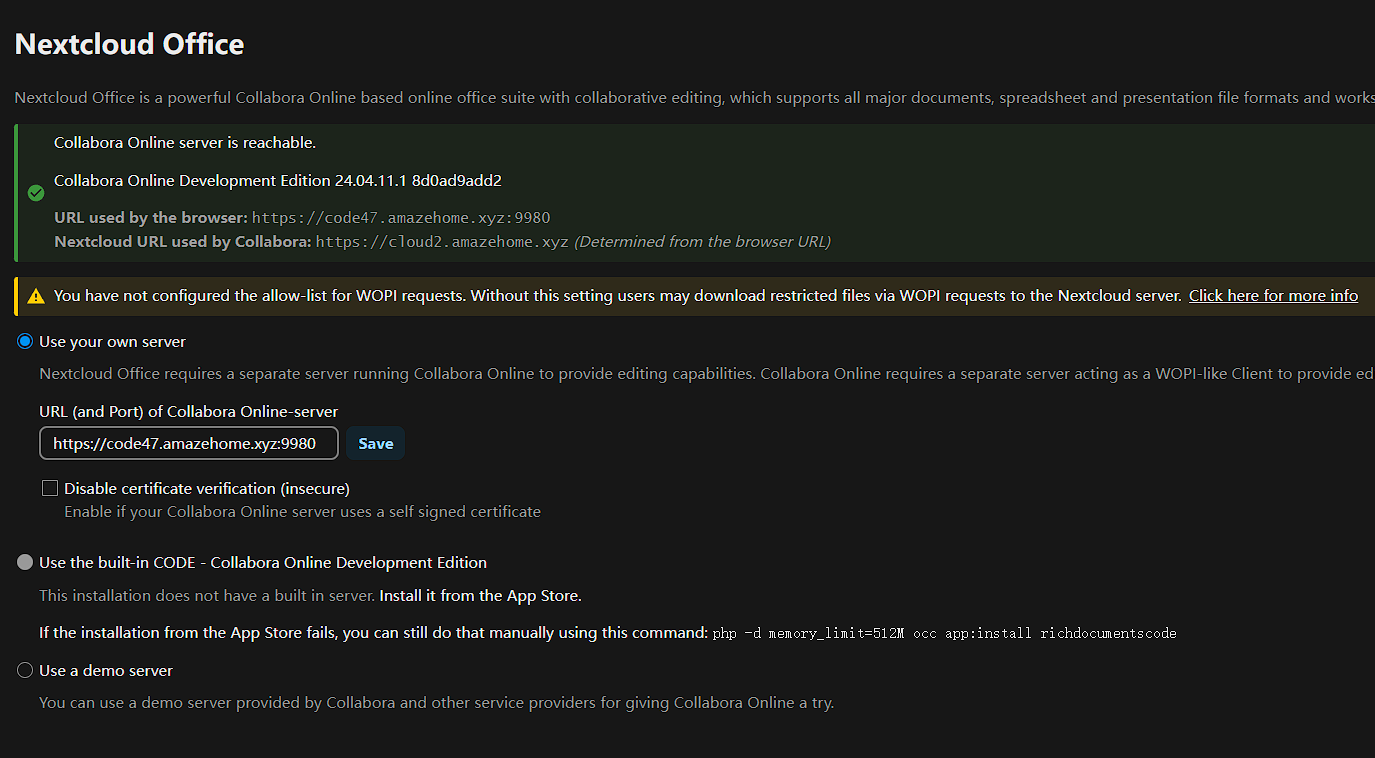This screenshot has width=1375, height=758.
Task: Select the "Use your own server" option
Action: click(24, 341)
